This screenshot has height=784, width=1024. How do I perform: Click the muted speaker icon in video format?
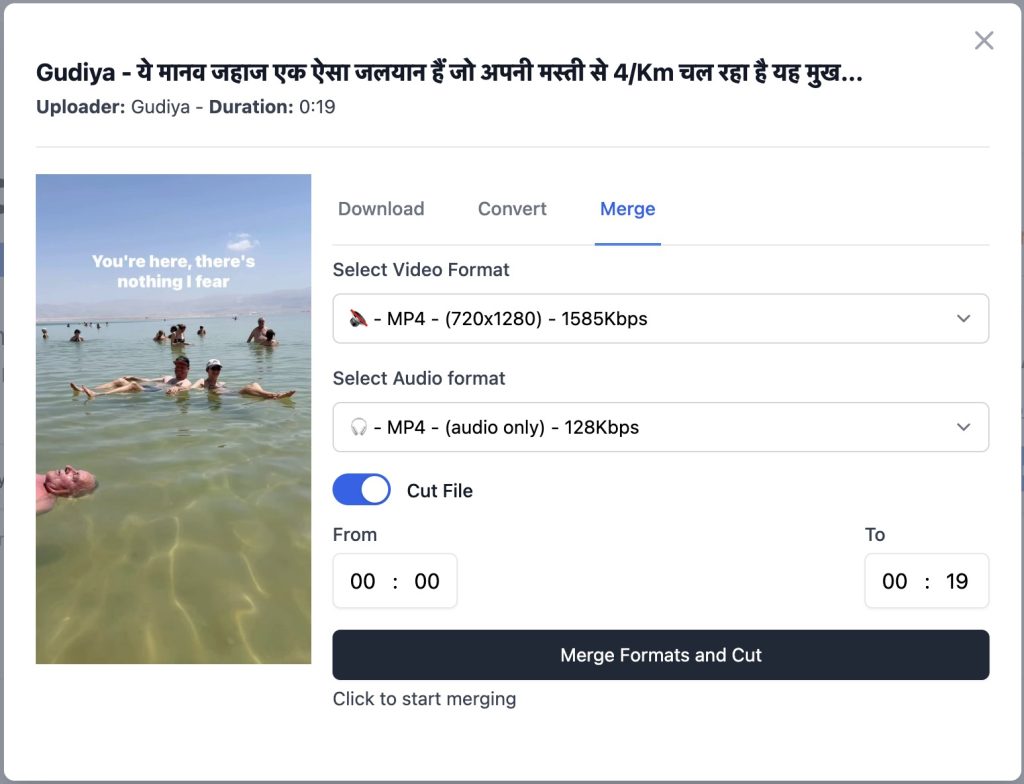pos(359,319)
